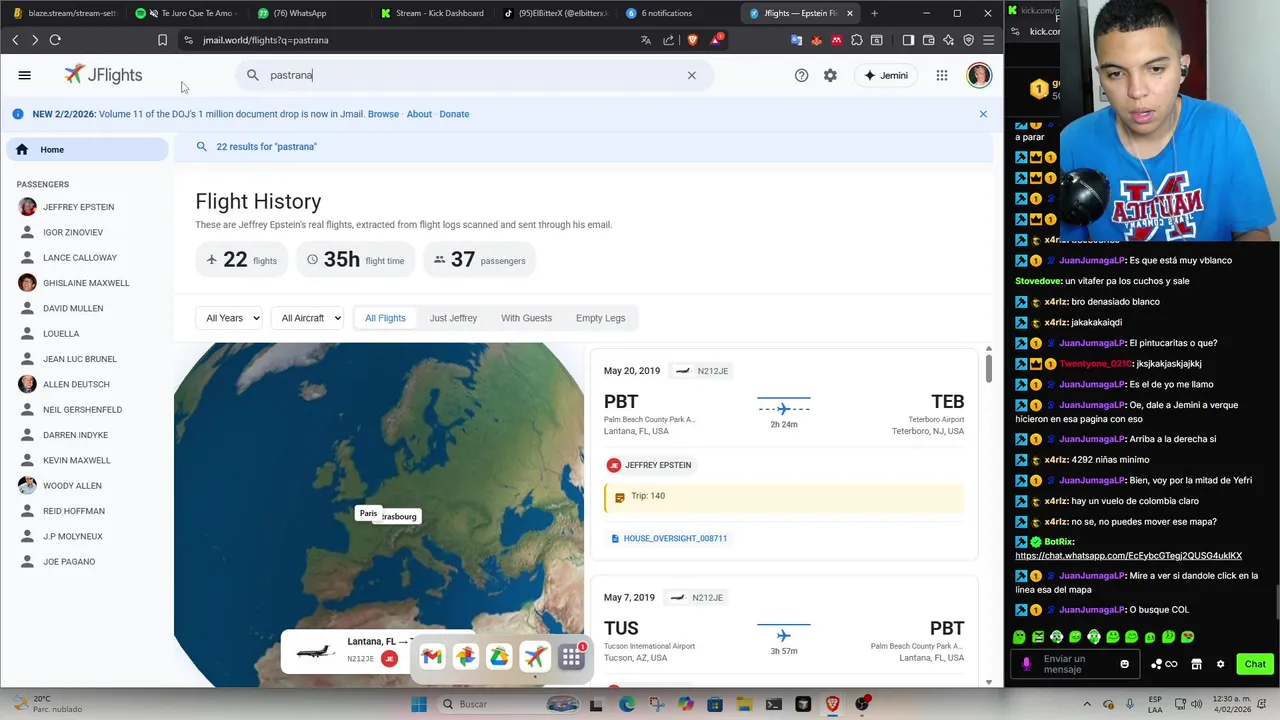The height and width of the screenshot is (720, 1280).
Task: Switch to the WhatsApp browser tab
Action: pos(298,13)
